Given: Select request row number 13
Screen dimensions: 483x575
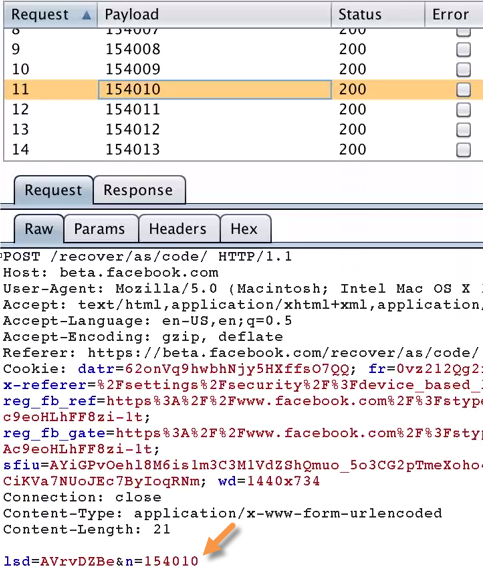Looking at the screenshot, I should 20,129.
